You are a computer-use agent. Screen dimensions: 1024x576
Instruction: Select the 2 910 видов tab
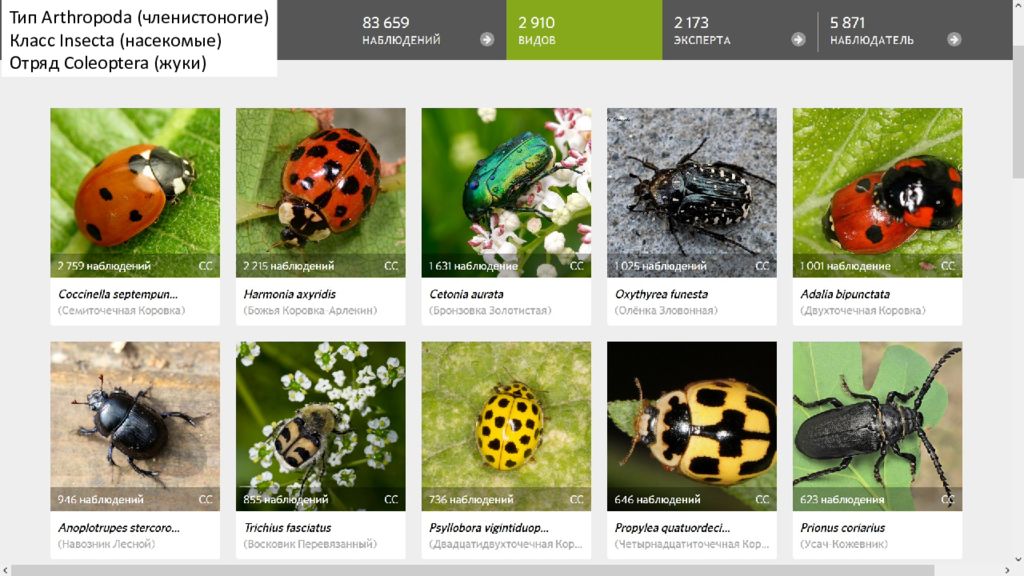point(584,30)
